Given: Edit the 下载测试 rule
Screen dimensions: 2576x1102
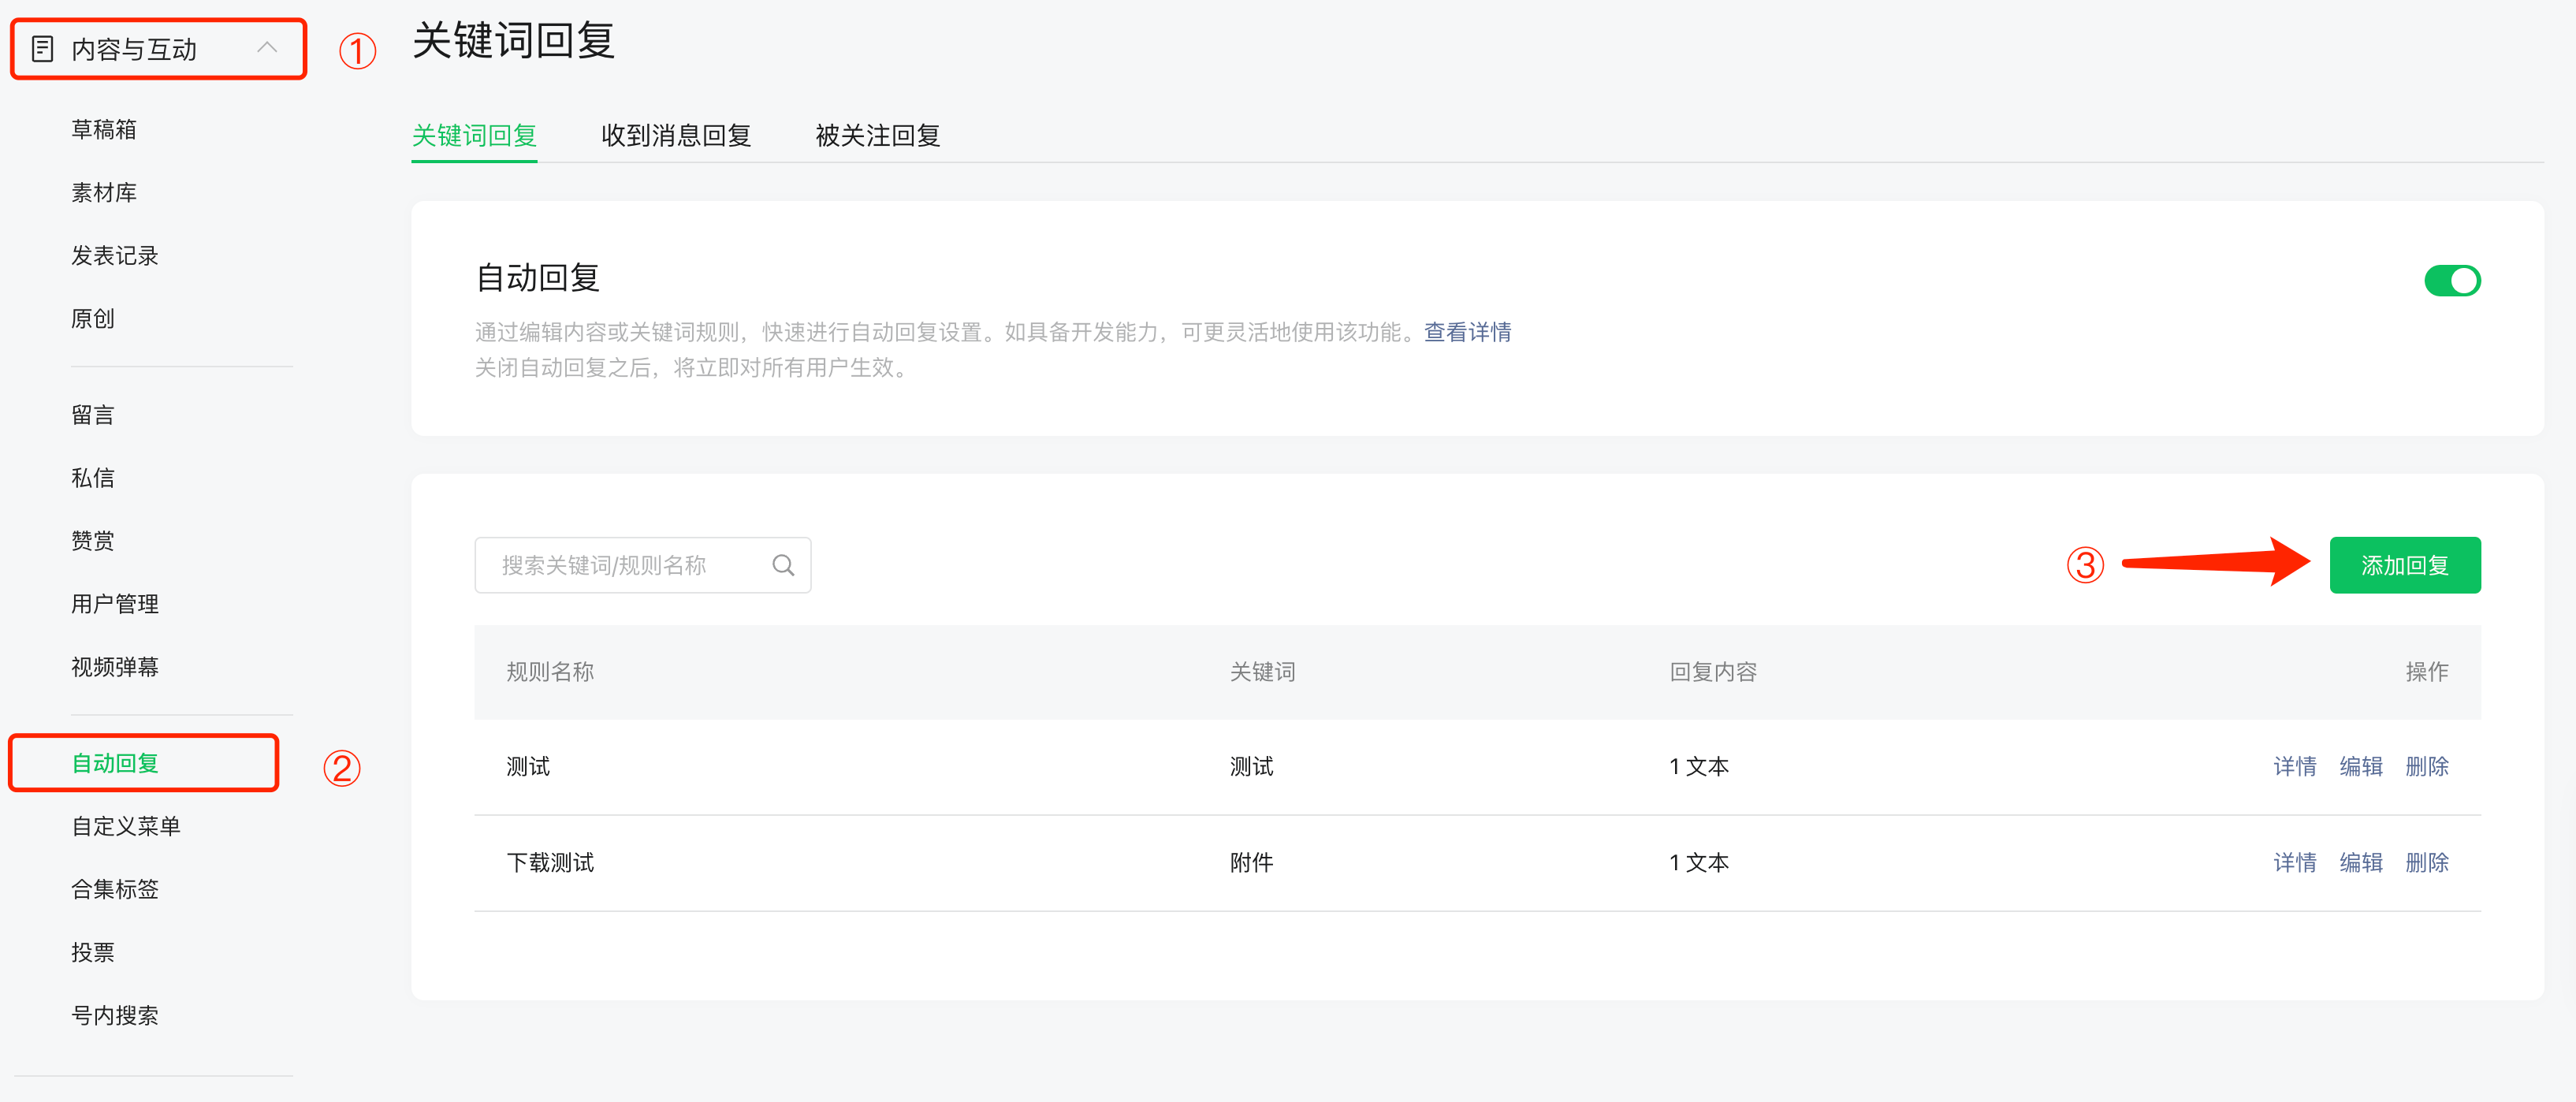Looking at the screenshot, I should (2360, 863).
